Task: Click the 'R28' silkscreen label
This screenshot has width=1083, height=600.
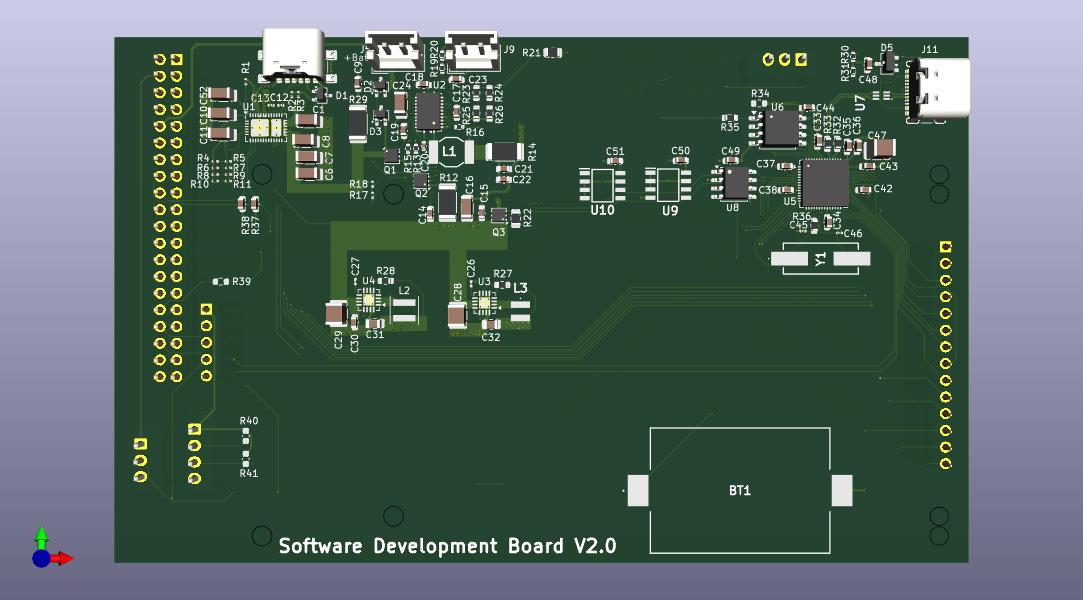Action: 385,271
